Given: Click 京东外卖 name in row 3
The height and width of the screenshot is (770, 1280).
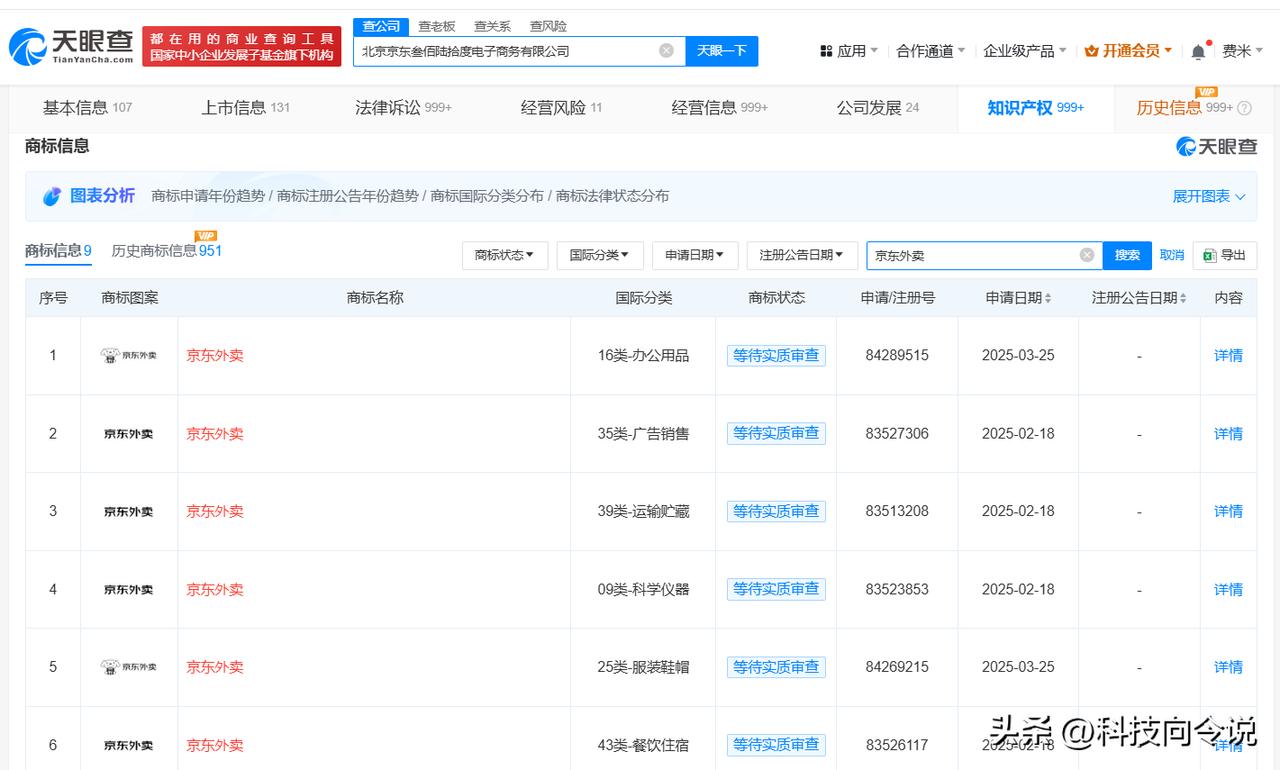Looking at the screenshot, I should 215,511.
